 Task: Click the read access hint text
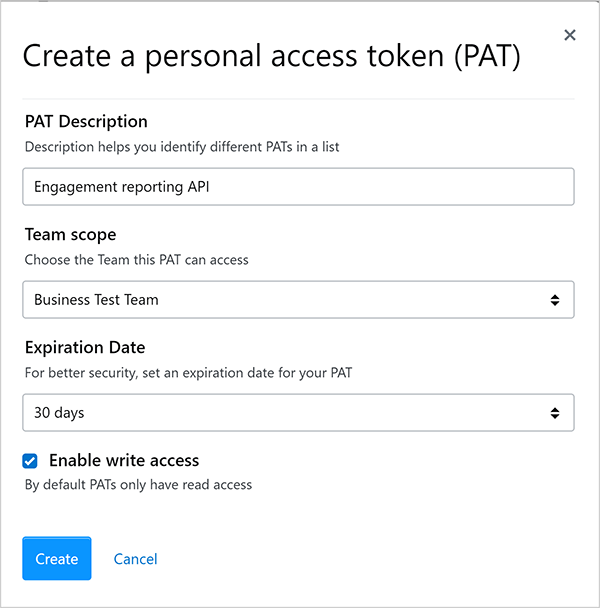[x=138, y=485]
